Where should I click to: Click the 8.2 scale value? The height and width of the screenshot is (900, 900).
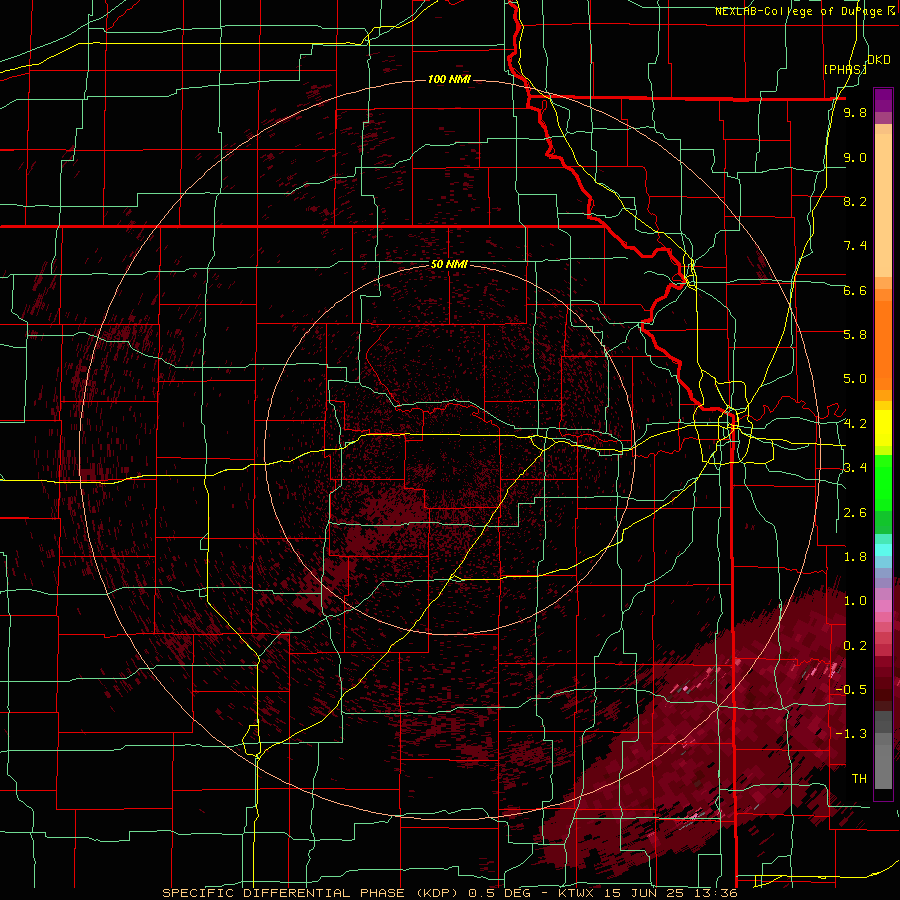[855, 201]
